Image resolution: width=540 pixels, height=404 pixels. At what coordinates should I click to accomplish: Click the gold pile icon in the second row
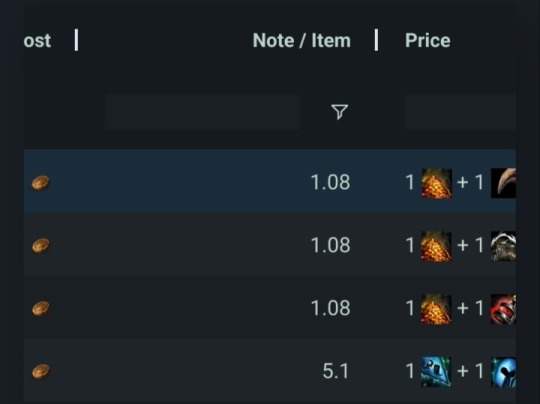(437, 246)
